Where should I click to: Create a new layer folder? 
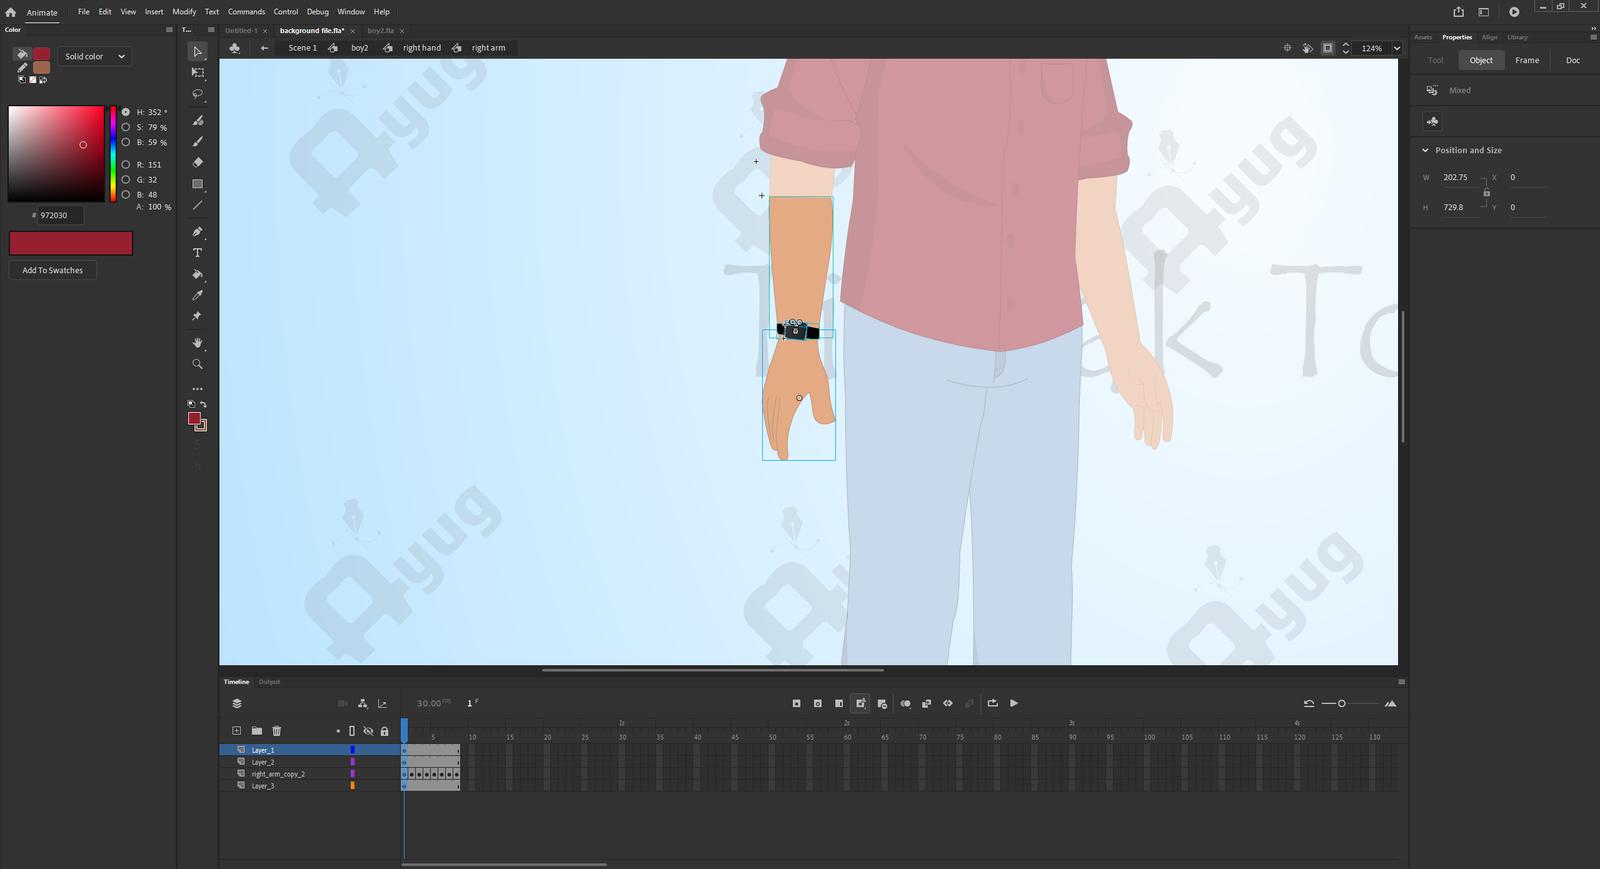pyautogui.click(x=257, y=731)
